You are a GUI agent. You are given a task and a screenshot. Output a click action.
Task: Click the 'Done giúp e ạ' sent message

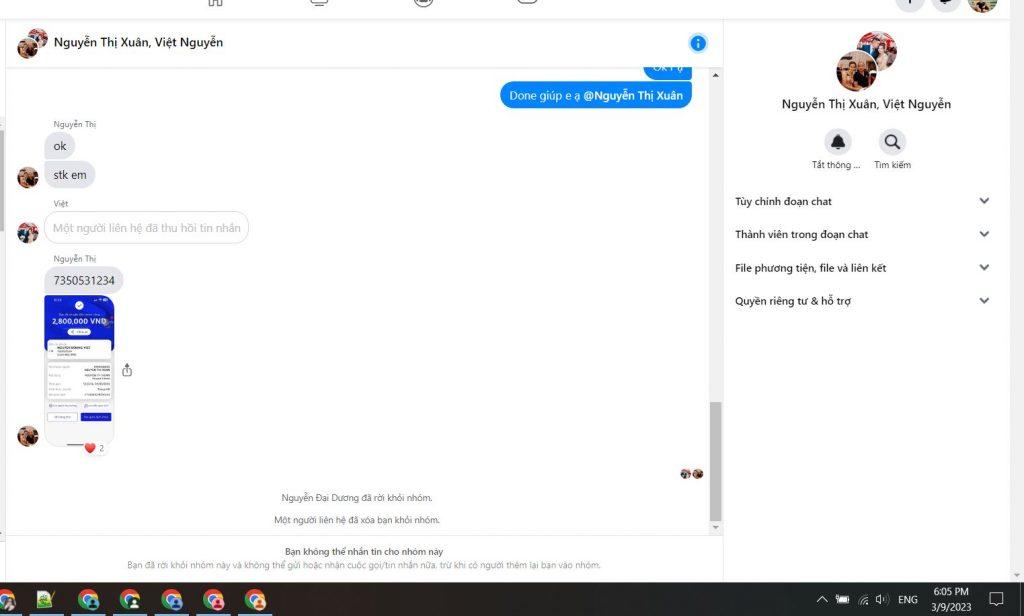point(596,95)
